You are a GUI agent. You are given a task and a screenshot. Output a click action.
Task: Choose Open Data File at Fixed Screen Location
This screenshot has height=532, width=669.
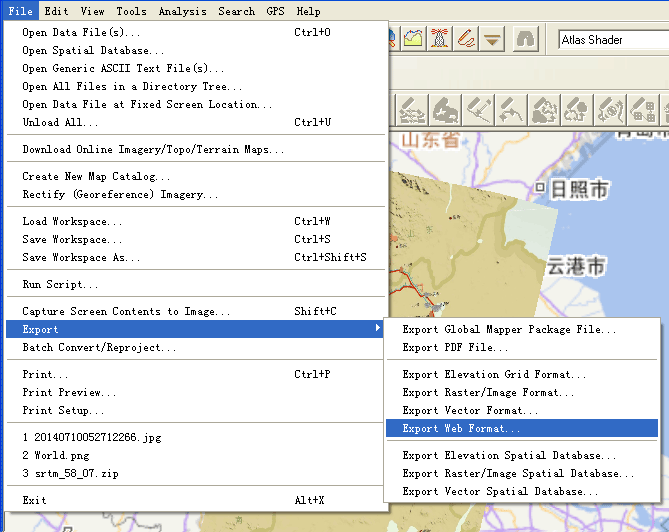point(197,104)
